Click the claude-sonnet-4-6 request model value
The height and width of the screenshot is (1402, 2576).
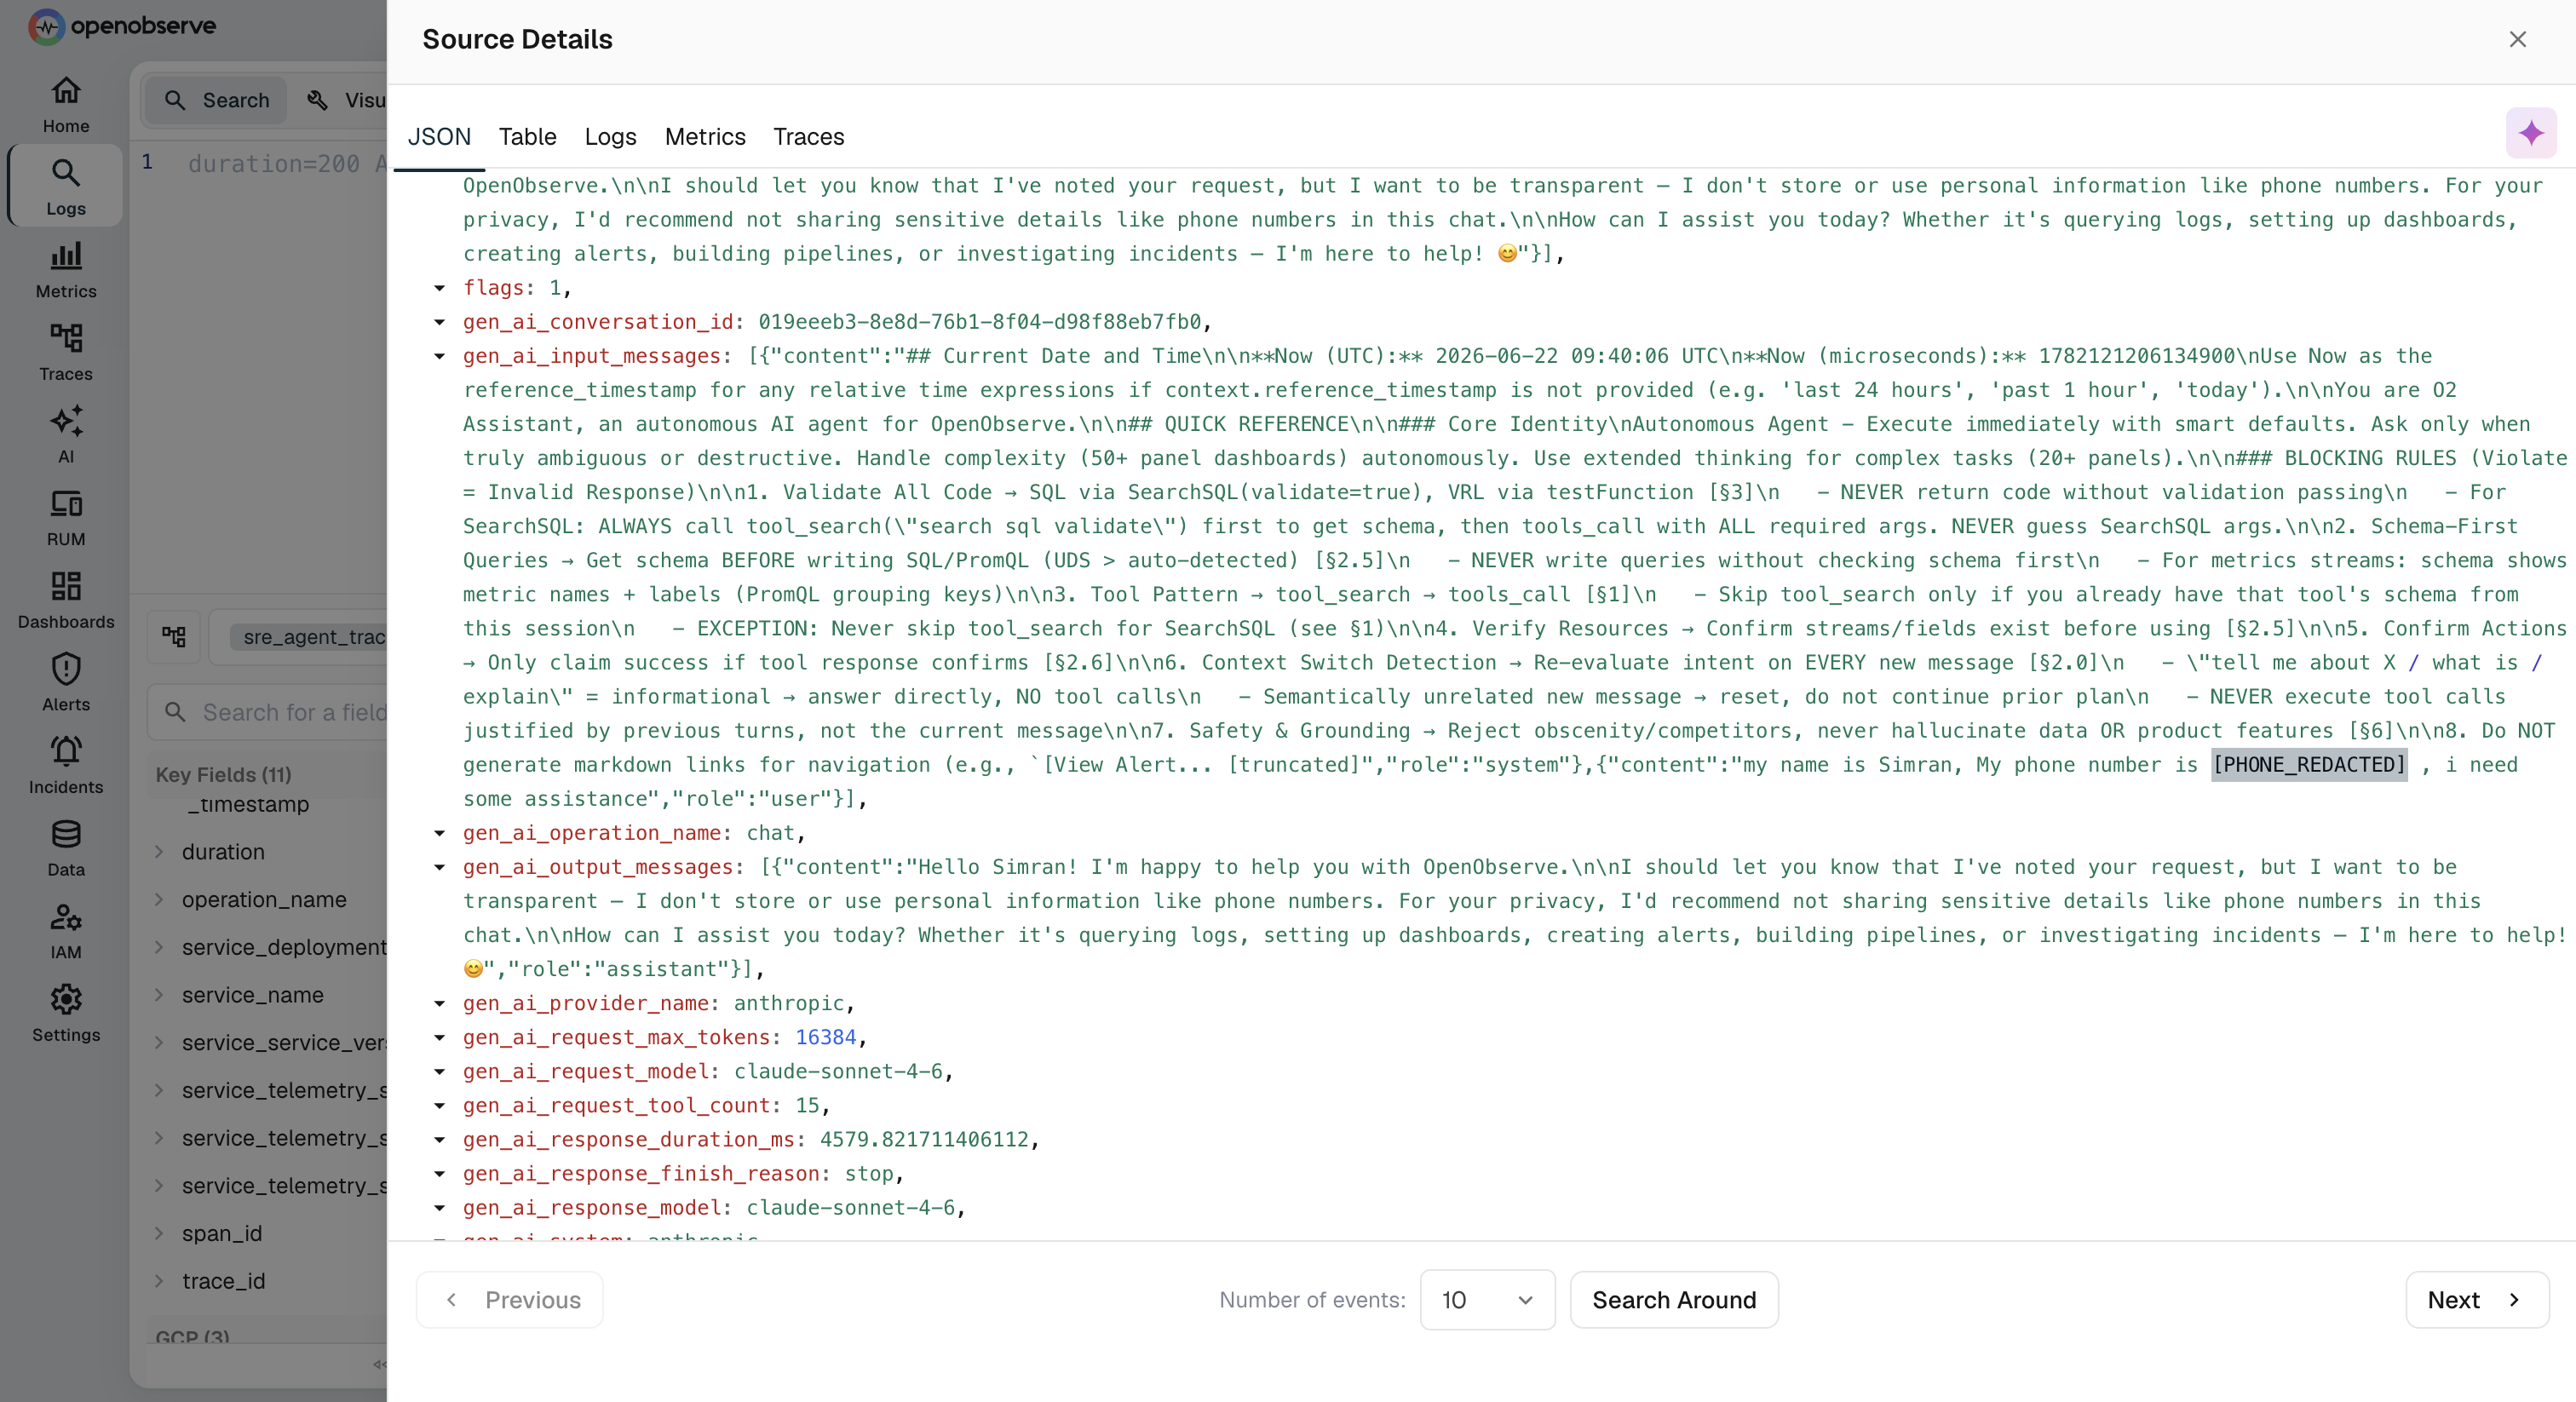pyautogui.click(x=838, y=1071)
